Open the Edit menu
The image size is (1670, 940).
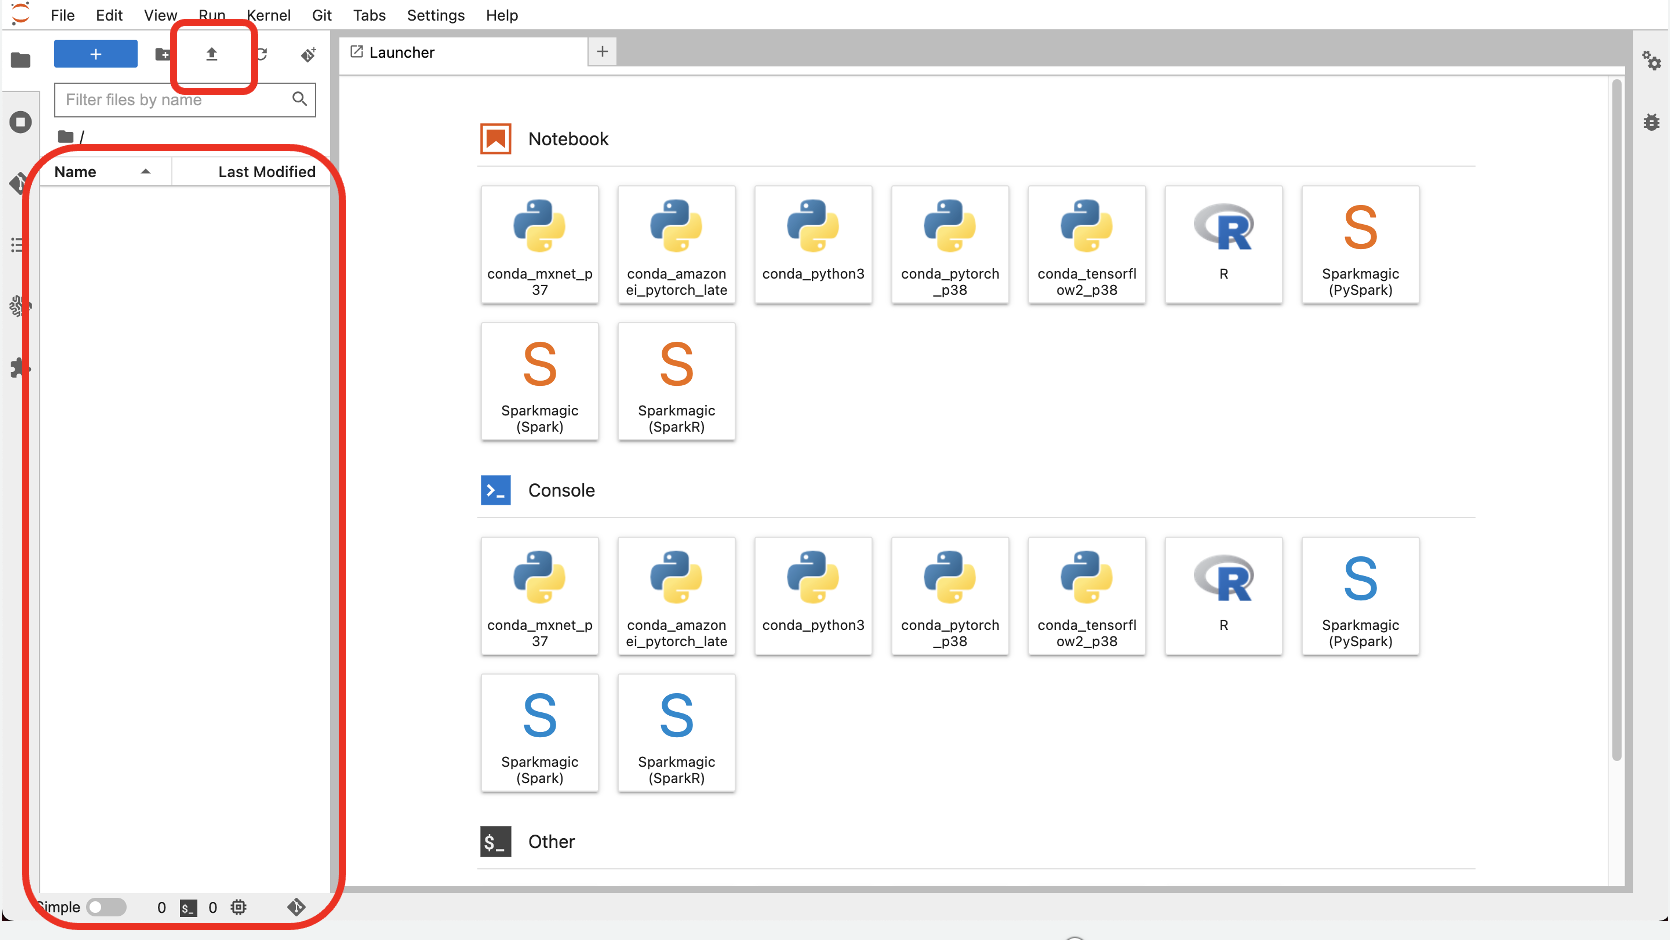point(109,15)
